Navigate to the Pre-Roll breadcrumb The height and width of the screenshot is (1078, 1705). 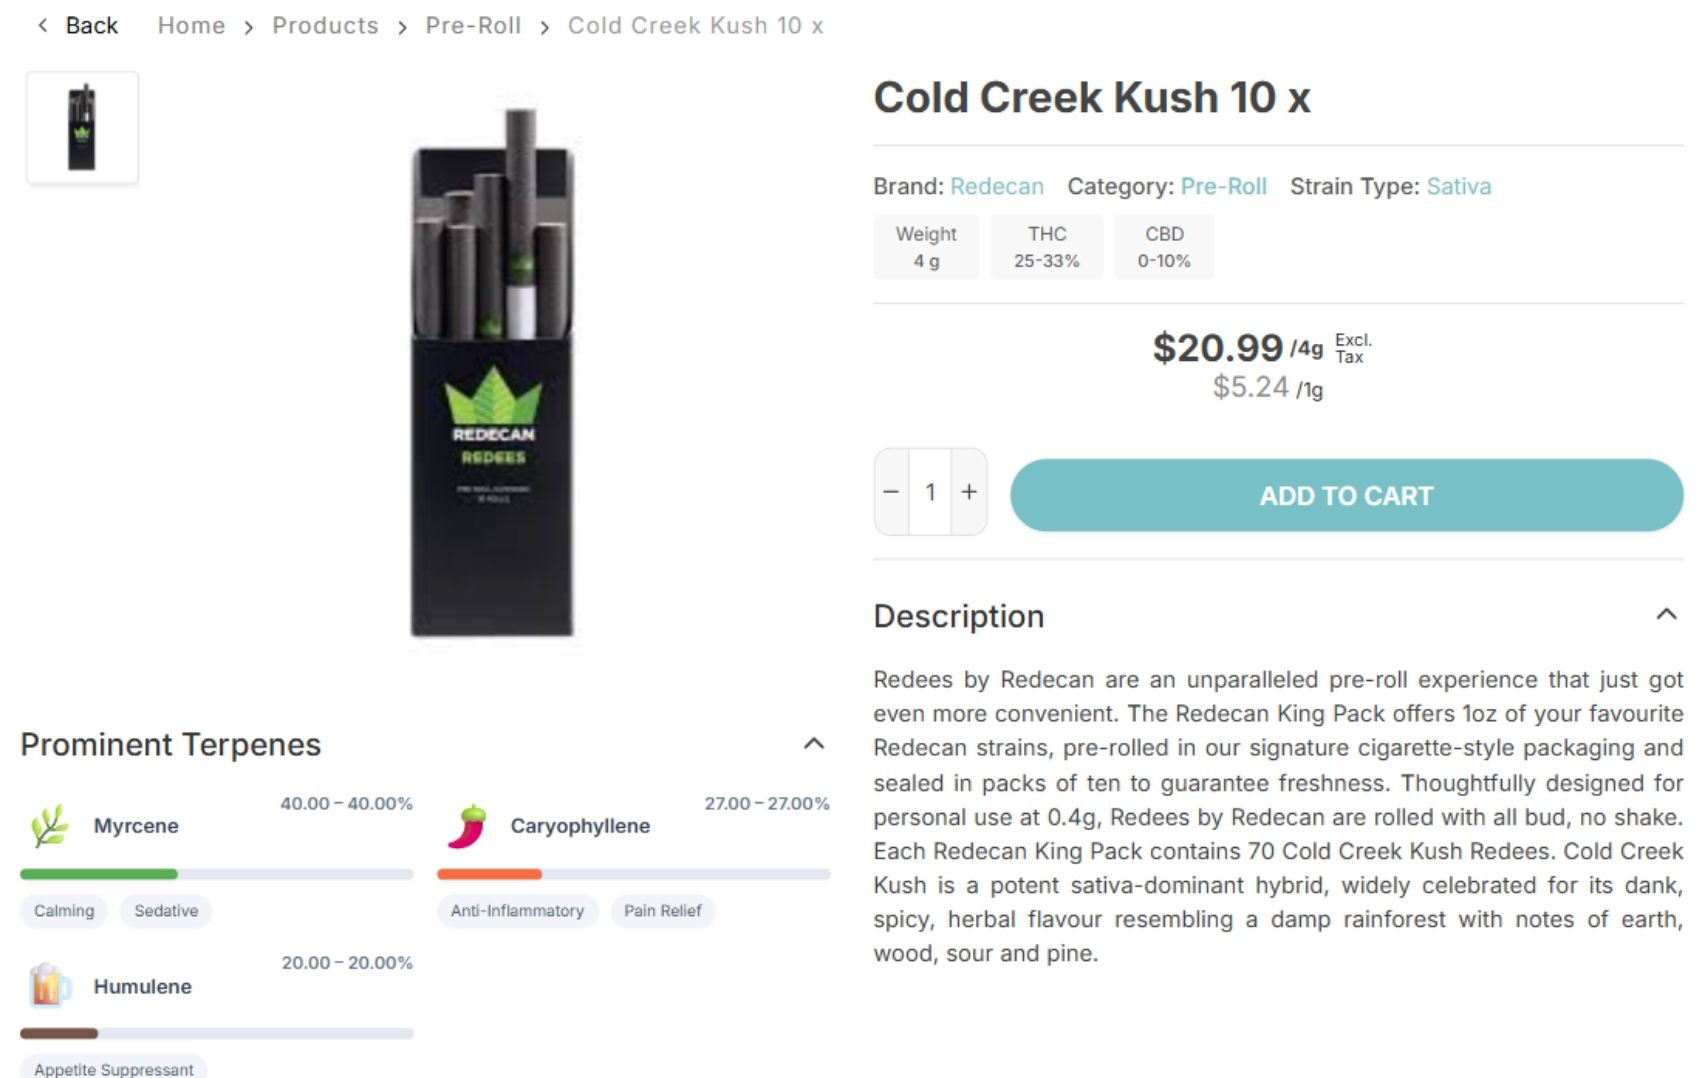pyautogui.click(x=473, y=26)
